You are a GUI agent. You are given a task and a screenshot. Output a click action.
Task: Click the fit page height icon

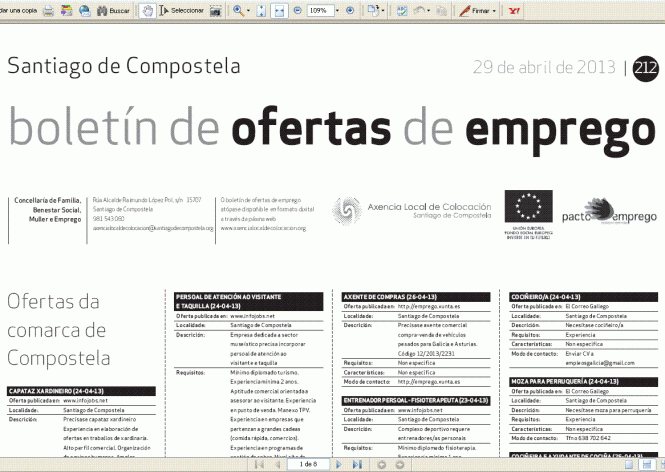point(261,11)
